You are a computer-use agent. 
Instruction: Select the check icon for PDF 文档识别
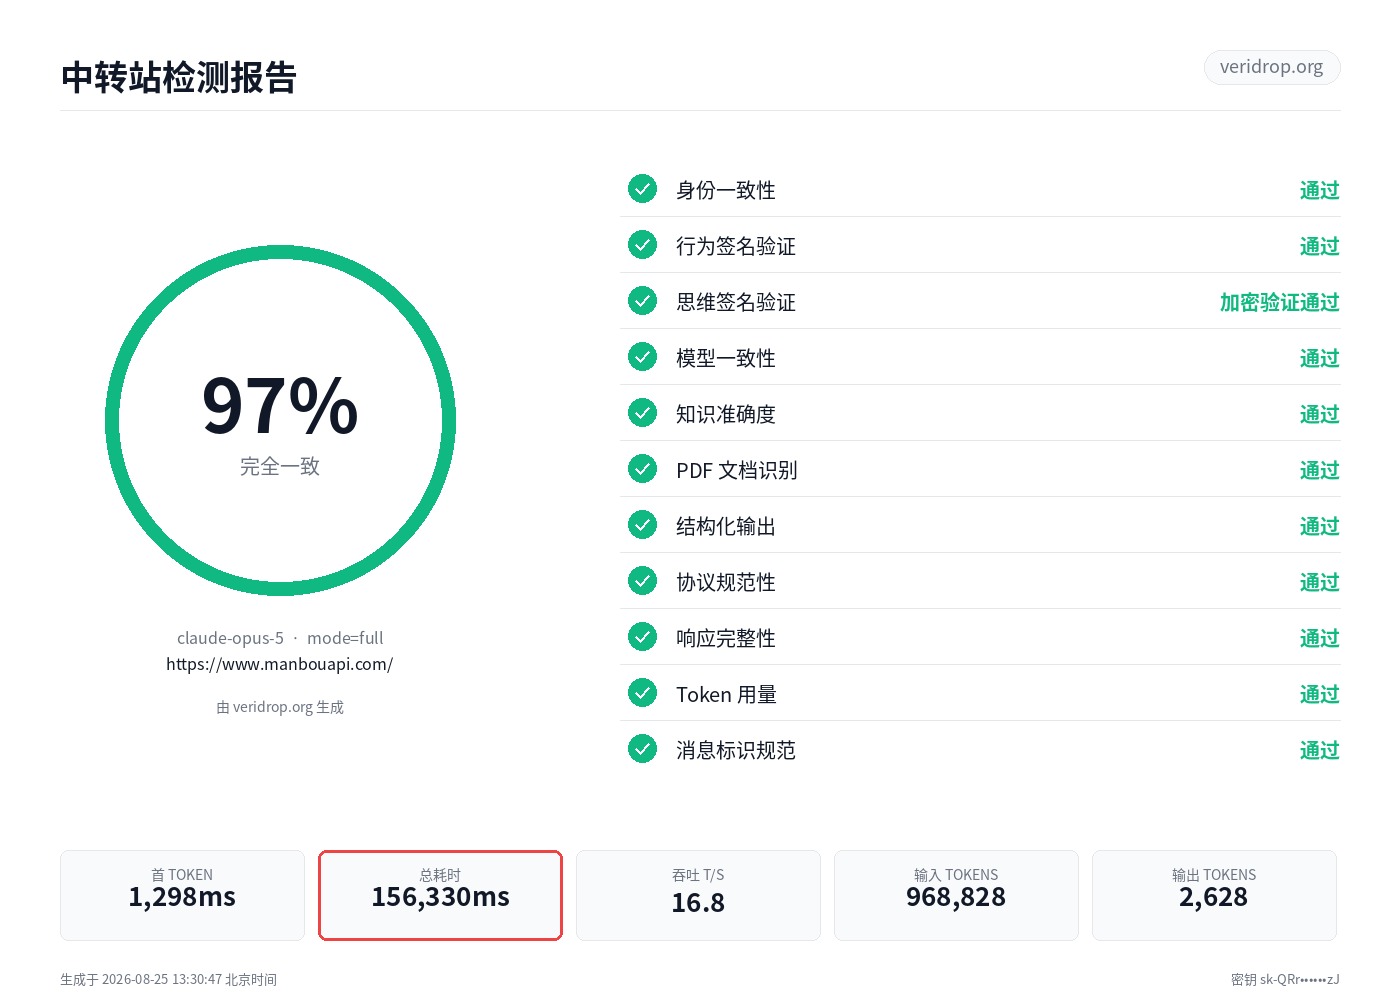point(642,468)
